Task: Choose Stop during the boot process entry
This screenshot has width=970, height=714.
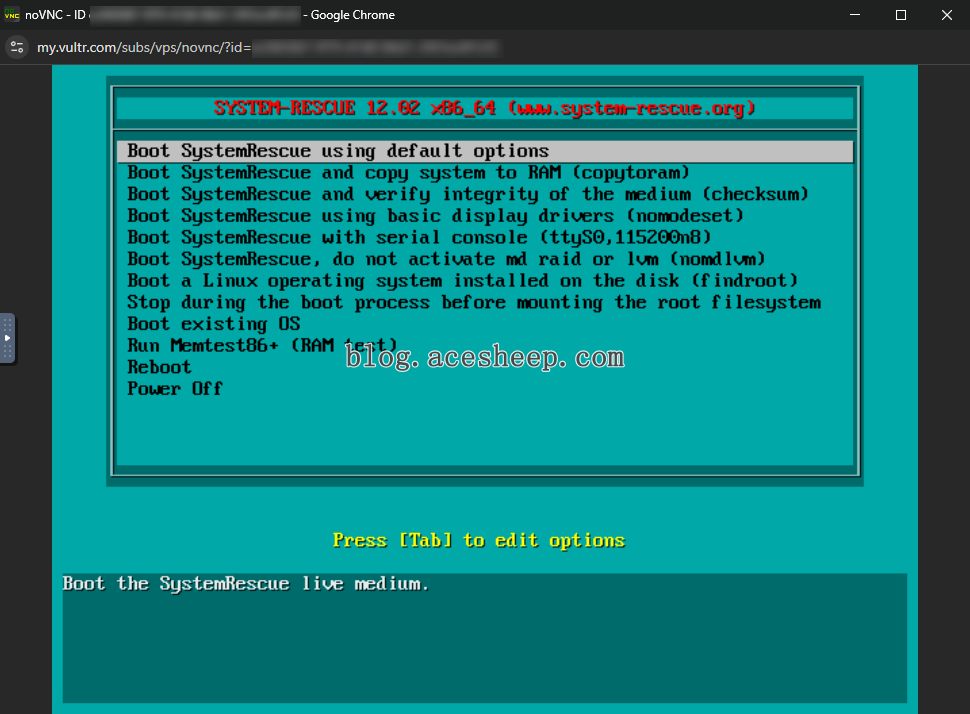Action: pos(473,303)
